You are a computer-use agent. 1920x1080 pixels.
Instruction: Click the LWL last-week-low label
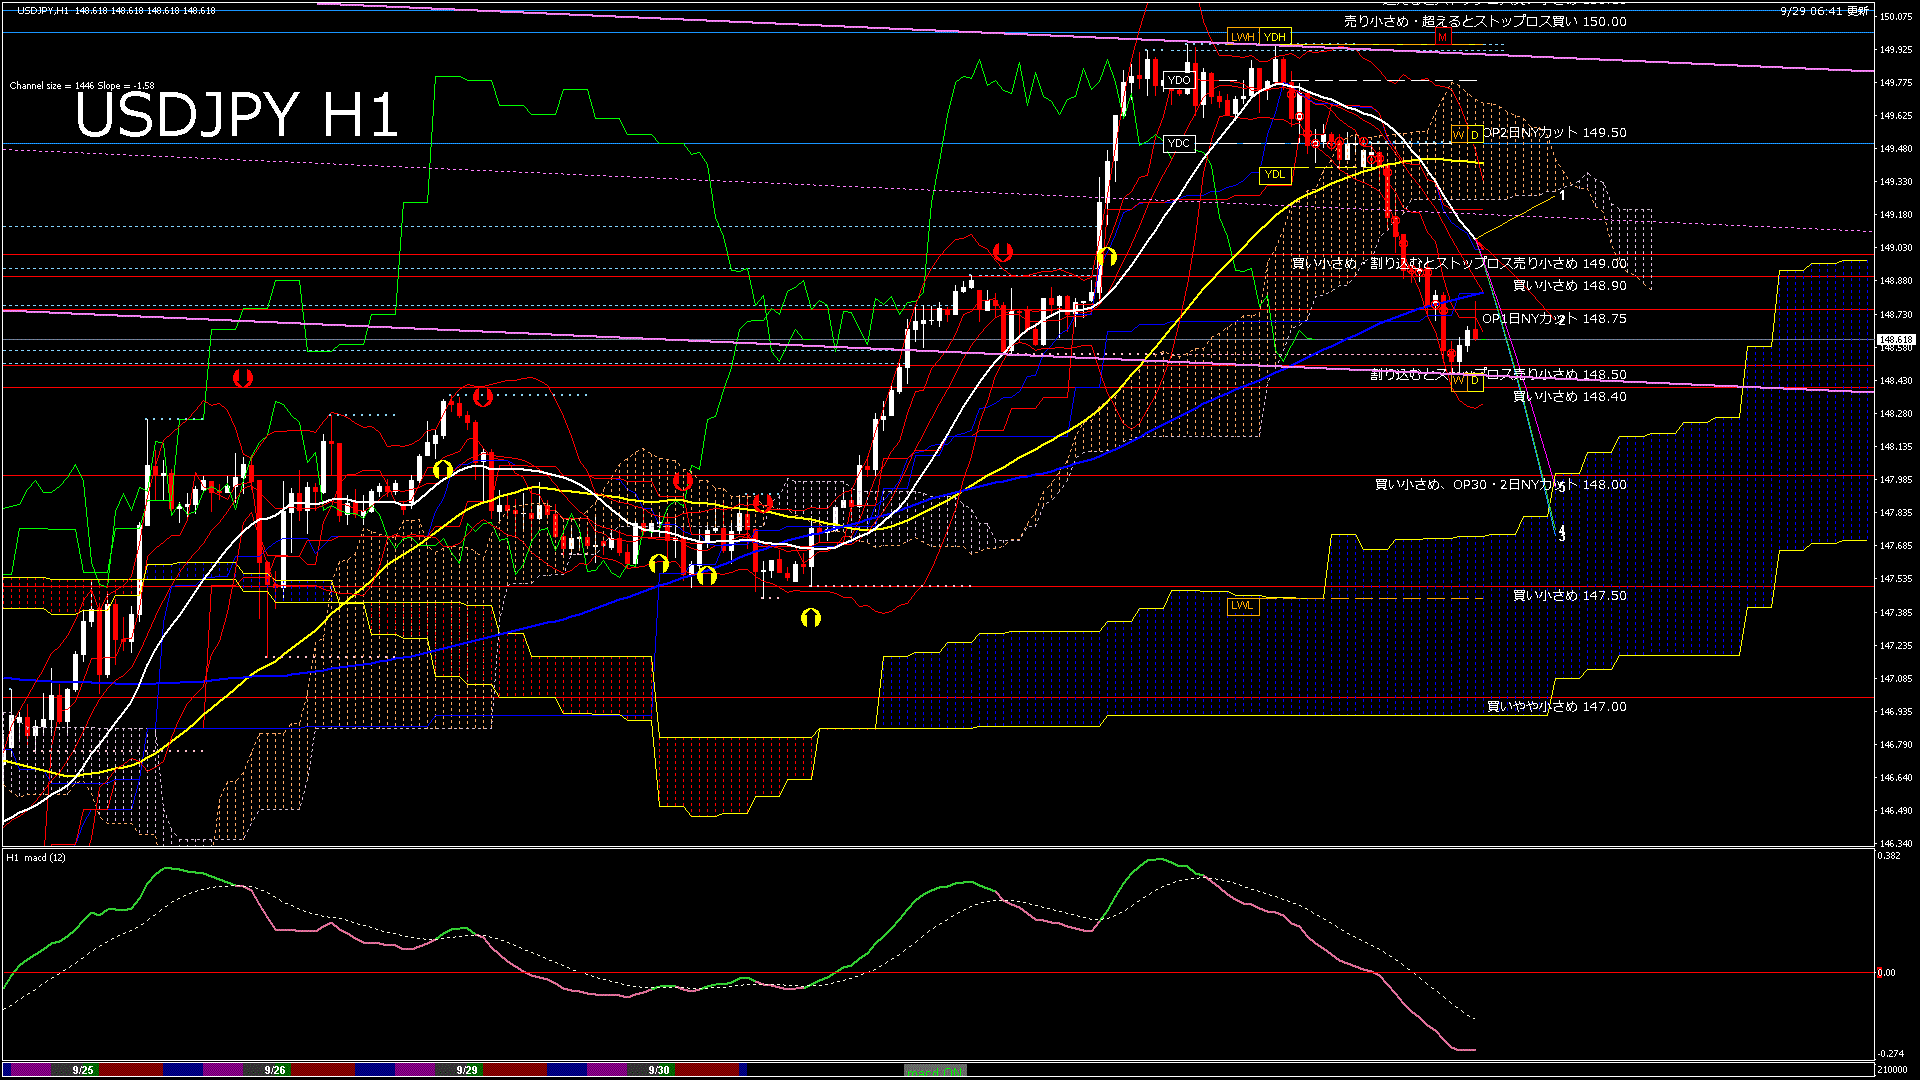tap(1242, 605)
